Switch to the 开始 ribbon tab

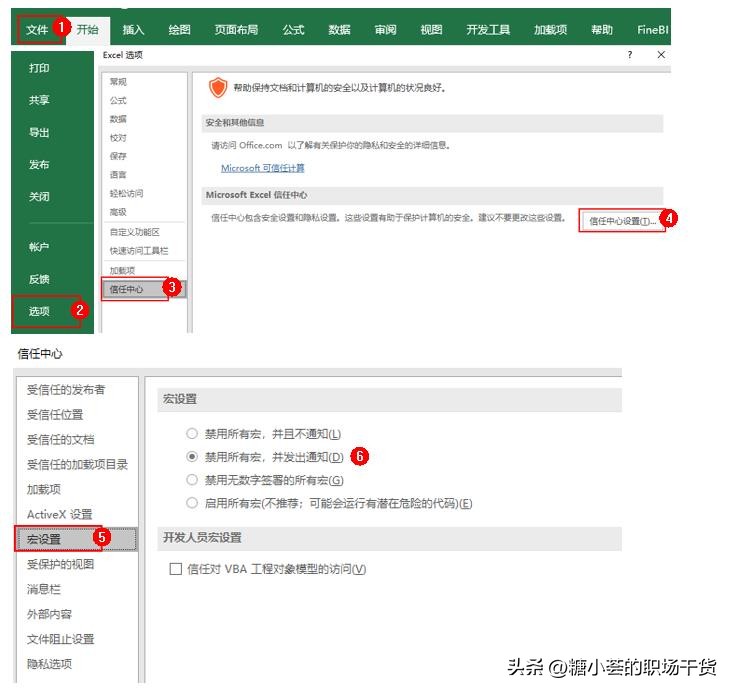(87, 30)
